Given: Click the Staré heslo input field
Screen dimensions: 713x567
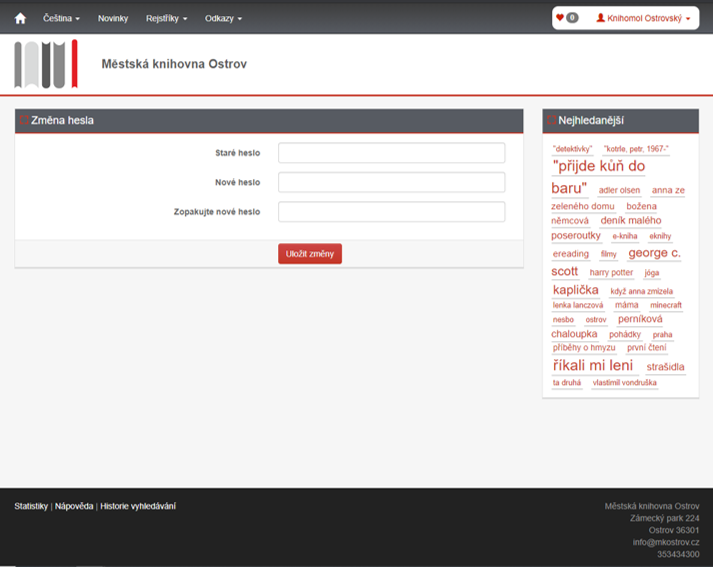Looking at the screenshot, I should tap(391, 153).
